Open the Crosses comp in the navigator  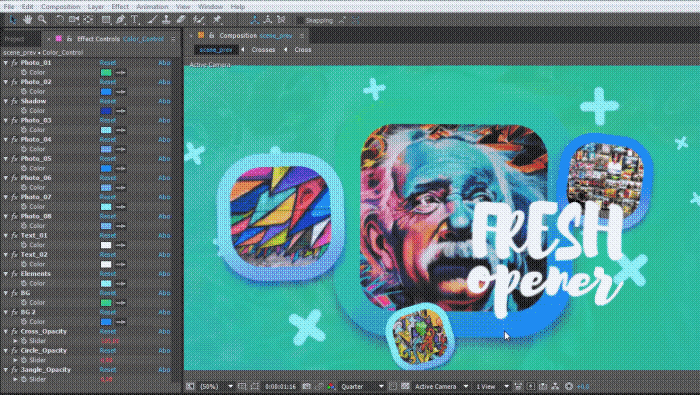click(x=263, y=50)
